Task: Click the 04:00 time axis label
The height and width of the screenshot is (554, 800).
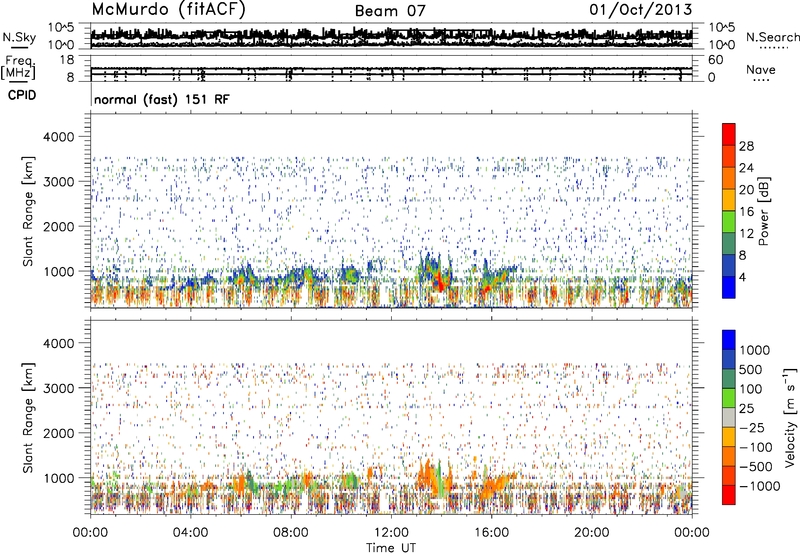Action: click(x=190, y=533)
